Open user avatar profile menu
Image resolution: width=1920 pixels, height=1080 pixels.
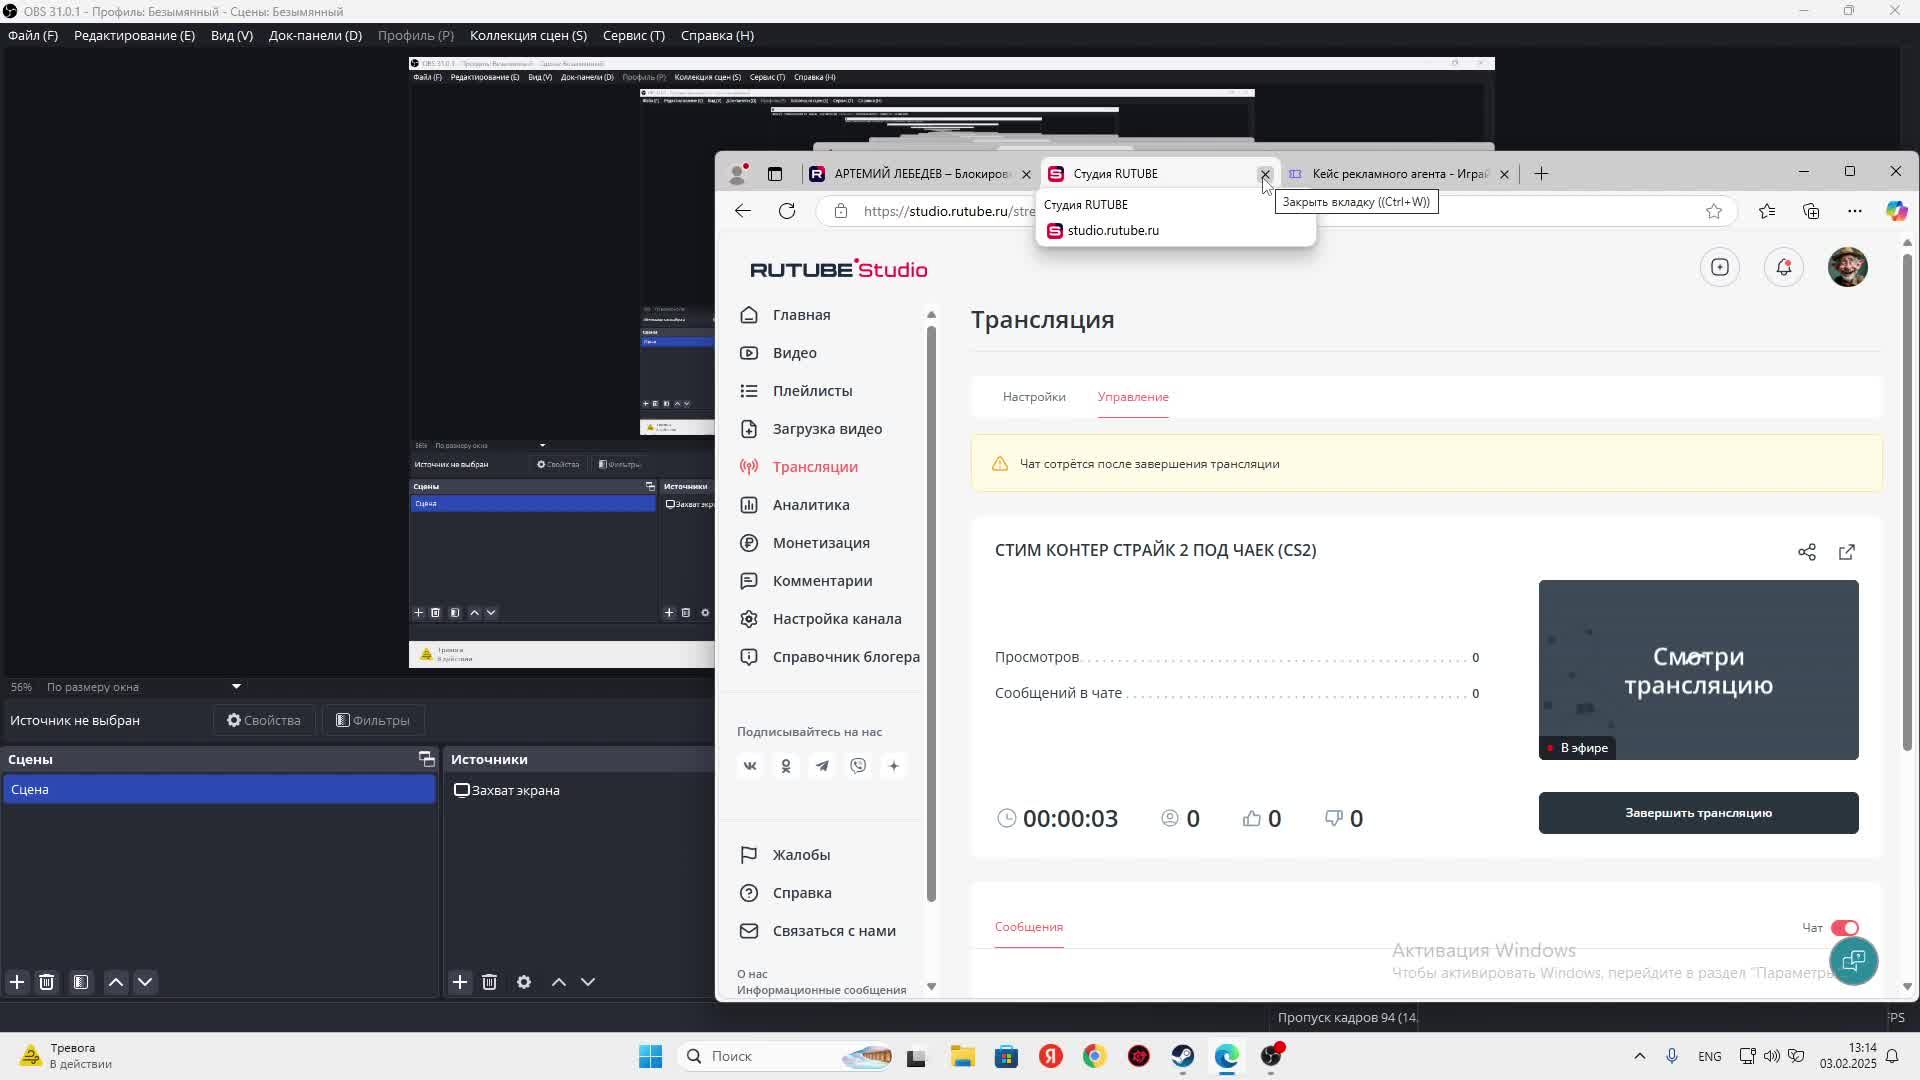coord(1848,267)
